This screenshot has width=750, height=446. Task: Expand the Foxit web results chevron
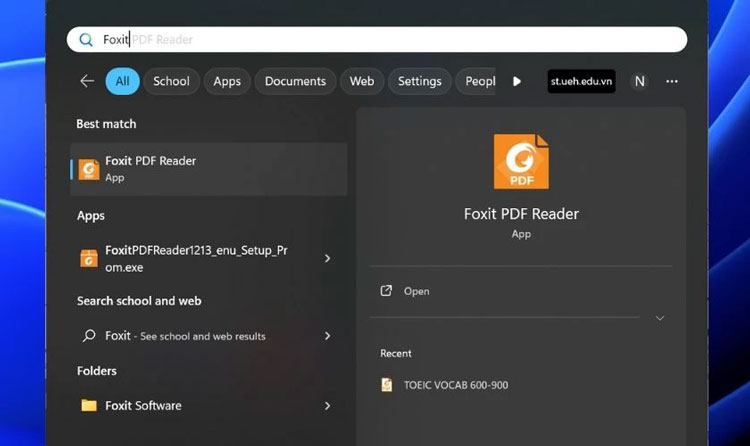click(x=327, y=336)
